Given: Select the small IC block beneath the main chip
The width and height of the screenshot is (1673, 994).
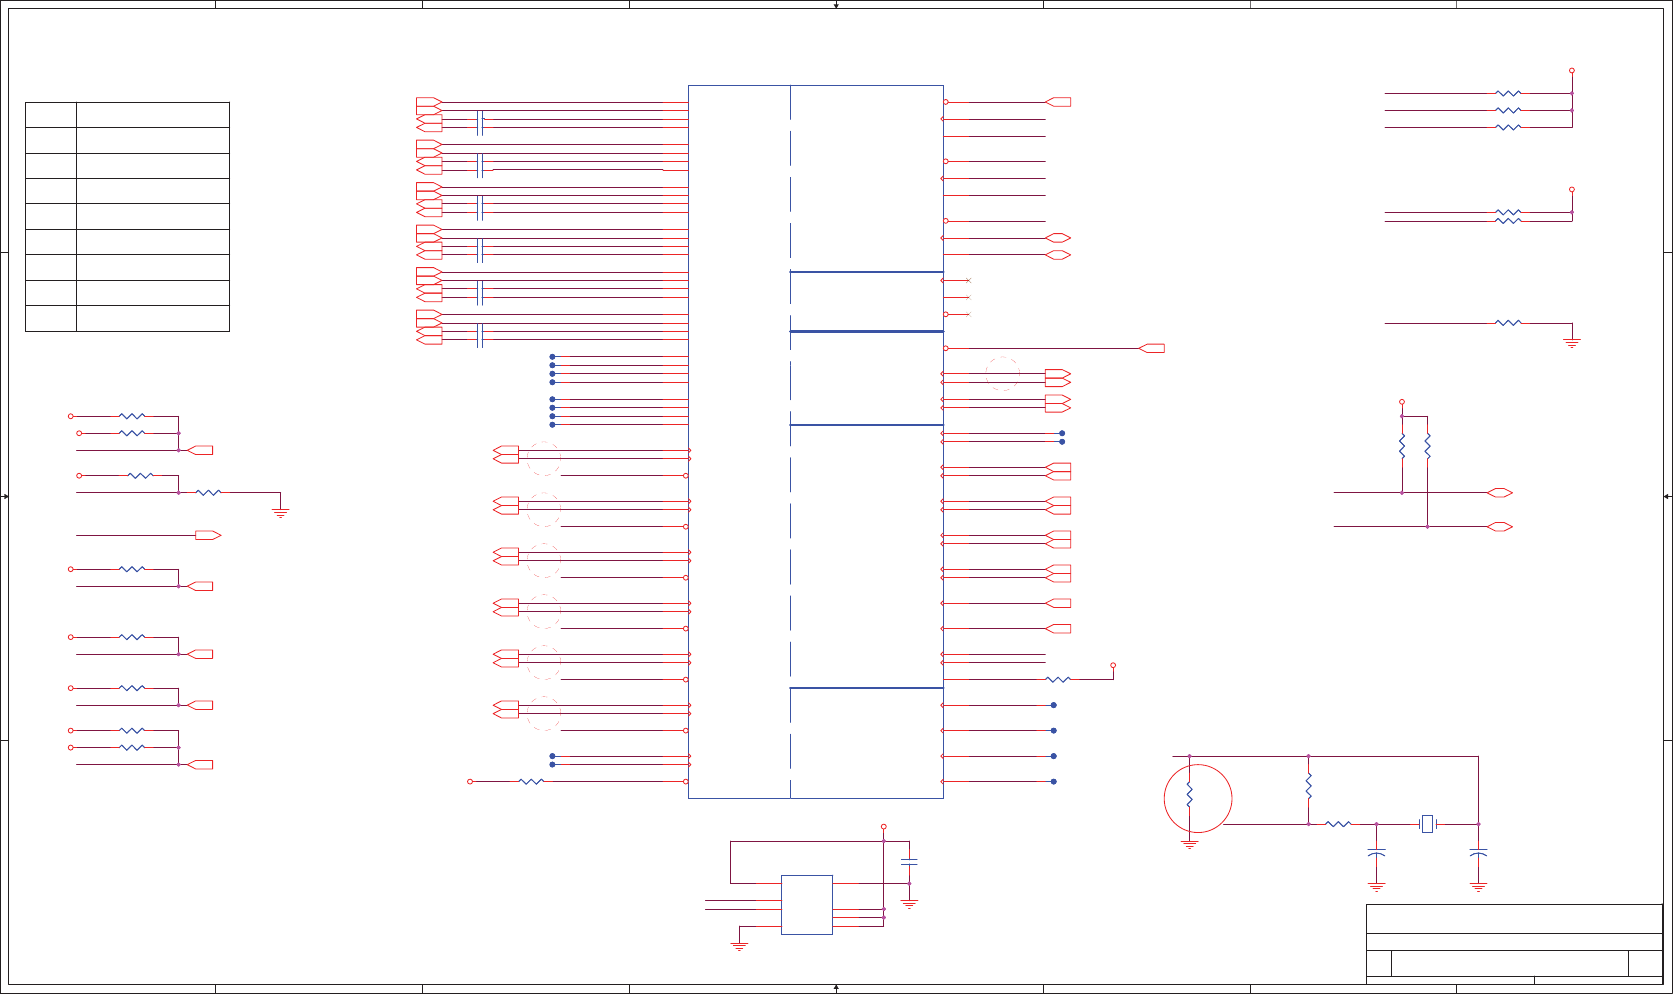Looking at the screenshot, I should 806,905.
